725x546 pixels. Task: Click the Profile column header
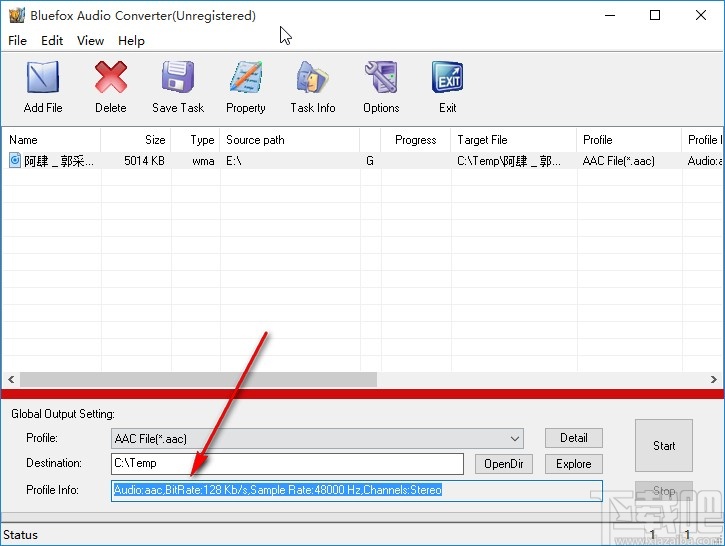pyautogui.click(x=629, y=140)
